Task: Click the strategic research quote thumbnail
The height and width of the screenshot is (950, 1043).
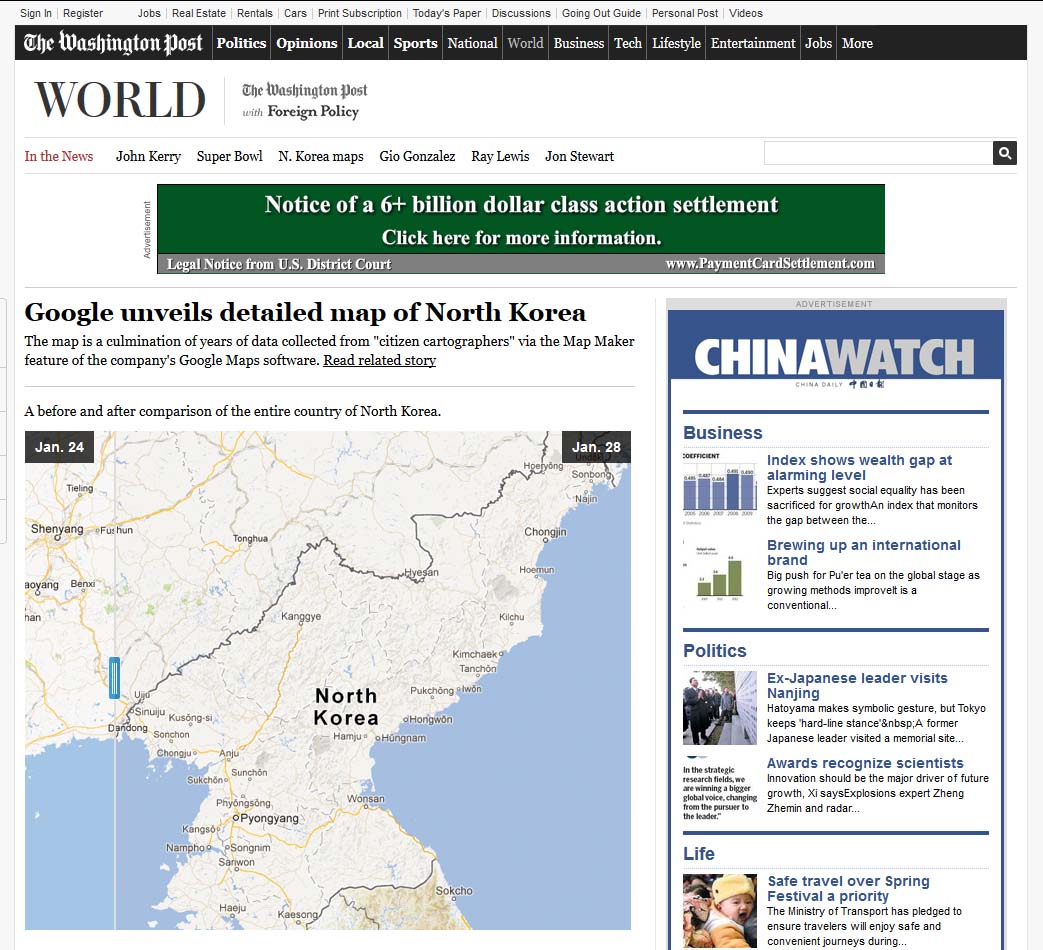Action: [720, 788]
